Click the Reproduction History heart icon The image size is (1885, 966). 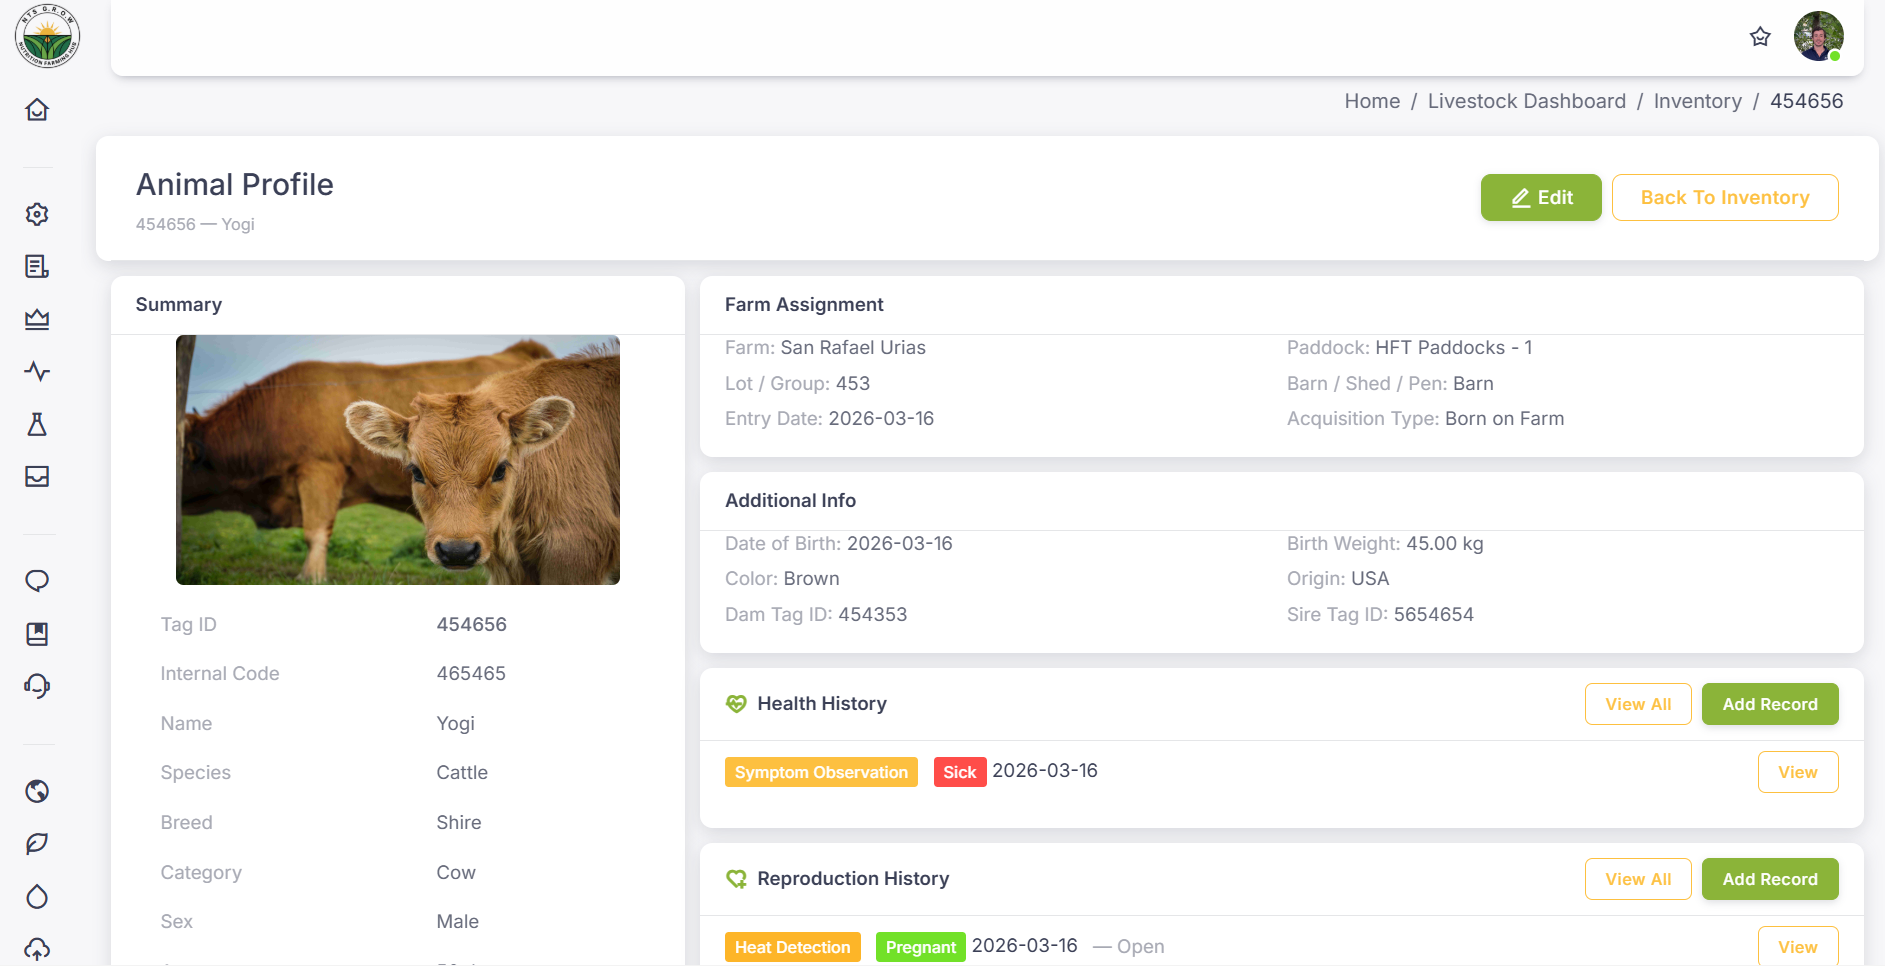[736, 879]
